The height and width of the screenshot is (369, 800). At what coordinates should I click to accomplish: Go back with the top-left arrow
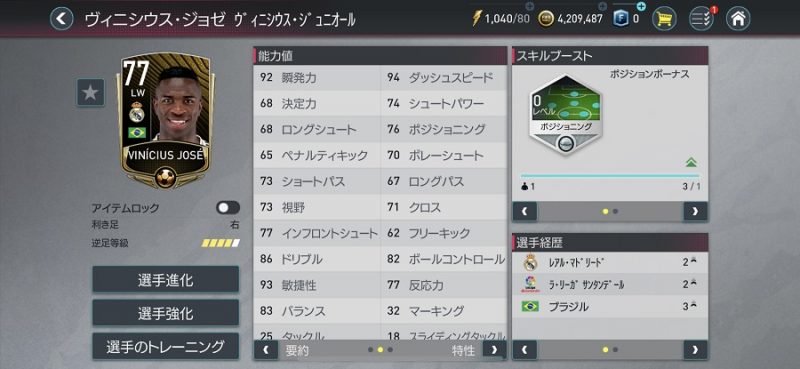tap(62, 19)
